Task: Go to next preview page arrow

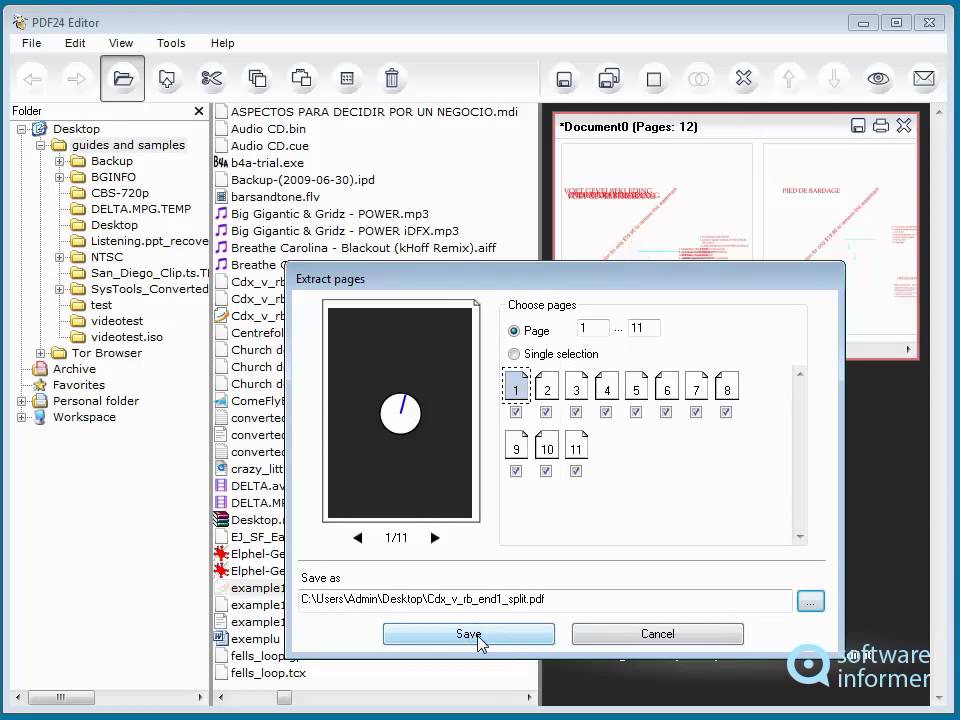Action: point(435,538)
